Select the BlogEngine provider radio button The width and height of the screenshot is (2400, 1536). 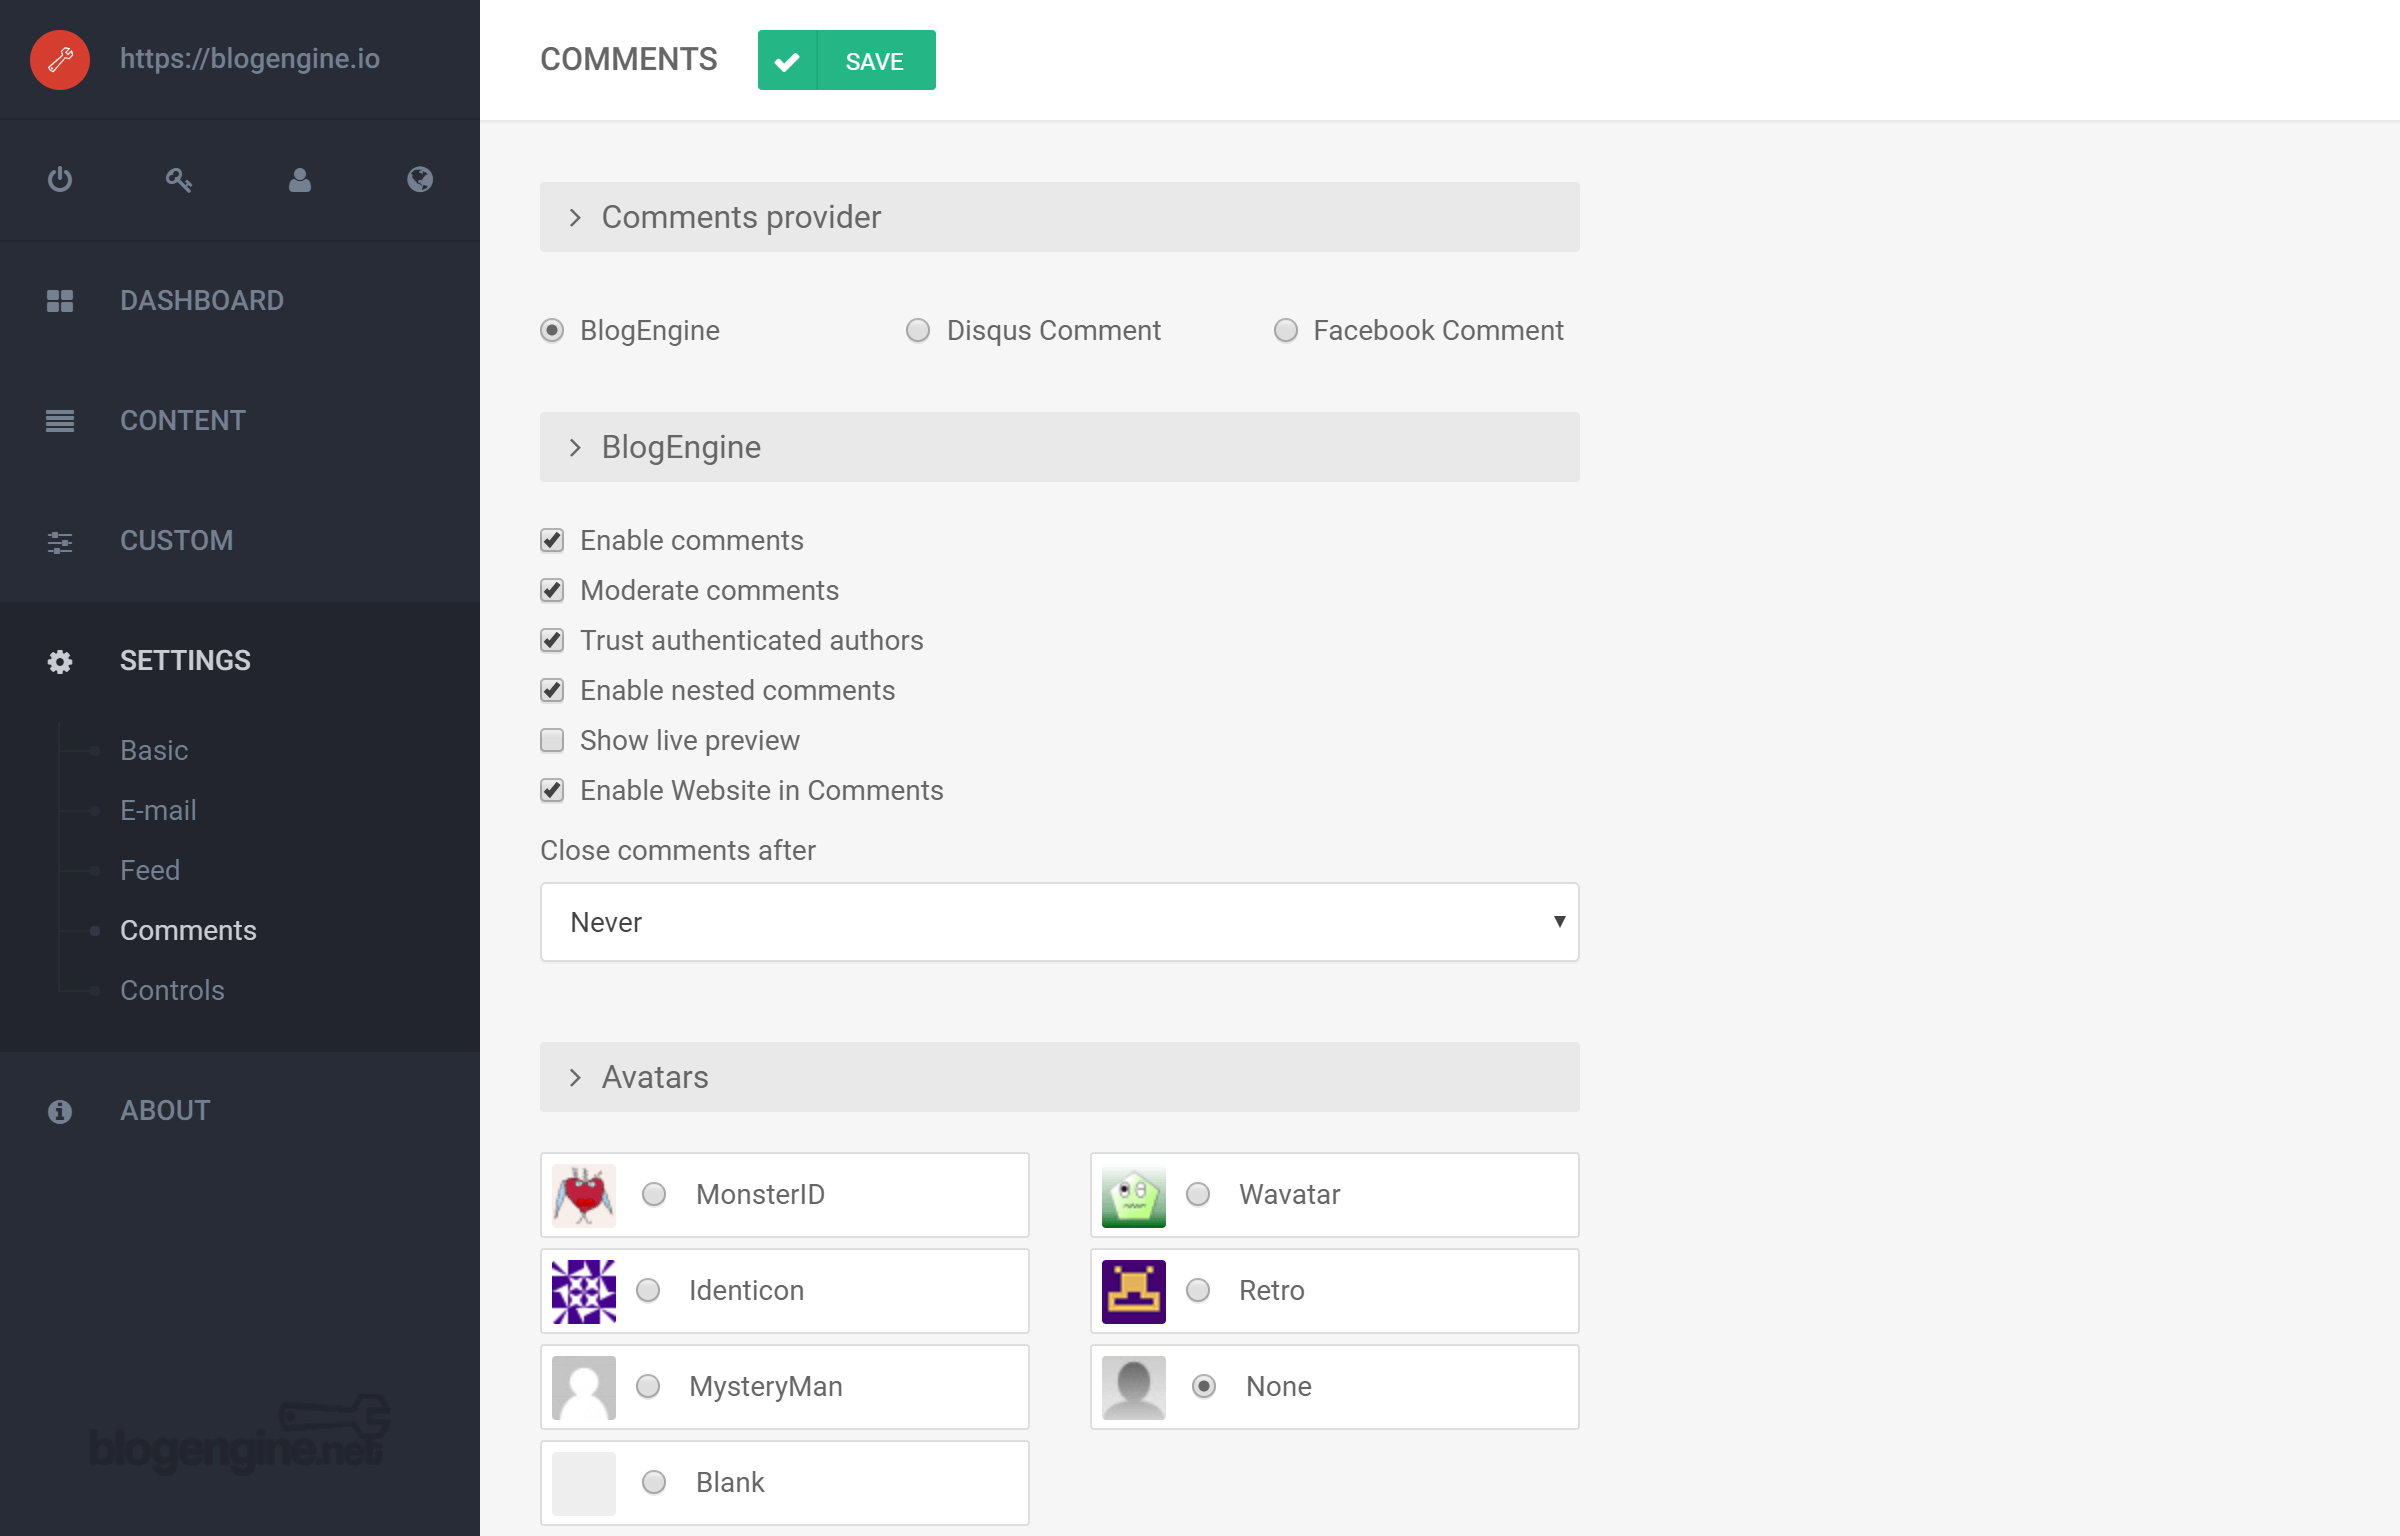(x=552, y=330)
